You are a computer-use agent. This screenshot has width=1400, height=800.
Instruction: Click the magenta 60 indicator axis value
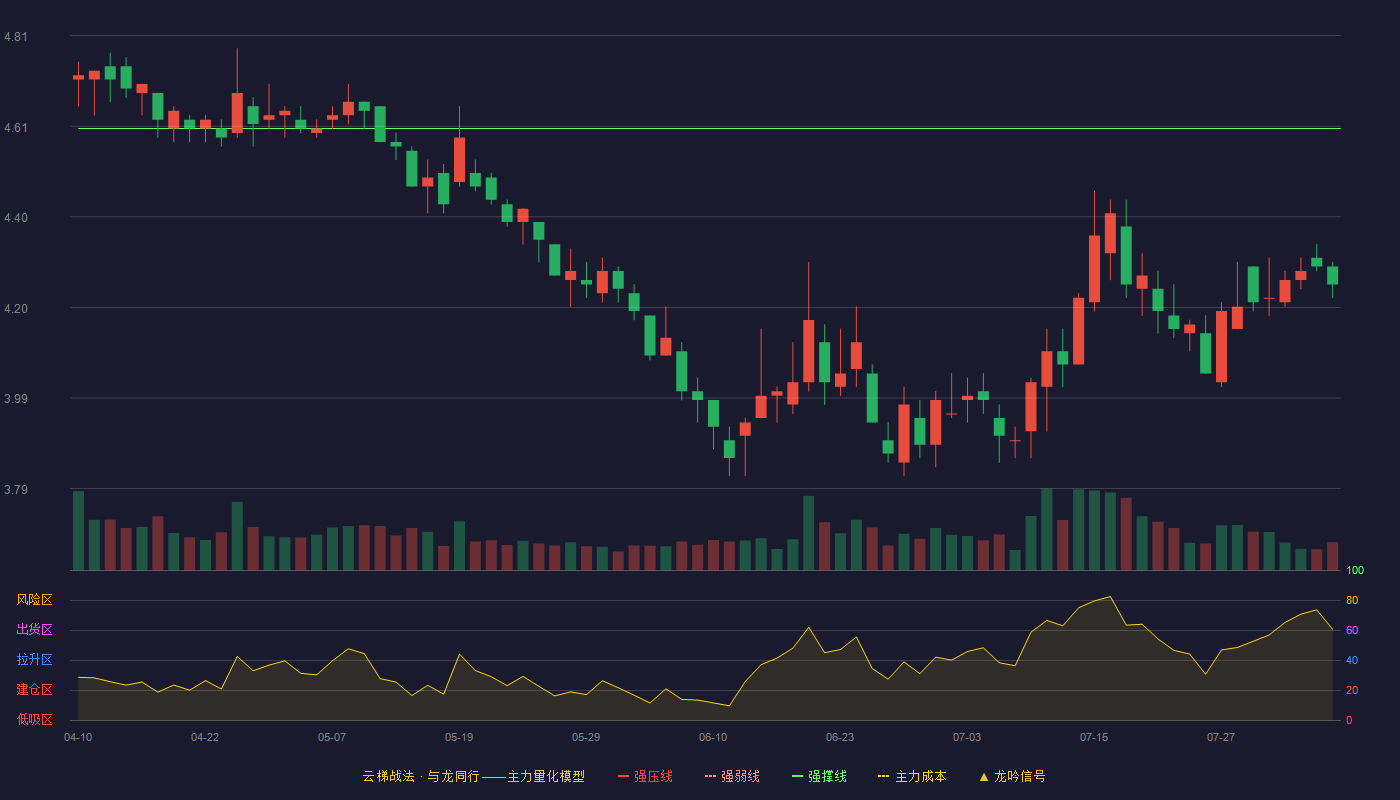(x=1352, y=630)
